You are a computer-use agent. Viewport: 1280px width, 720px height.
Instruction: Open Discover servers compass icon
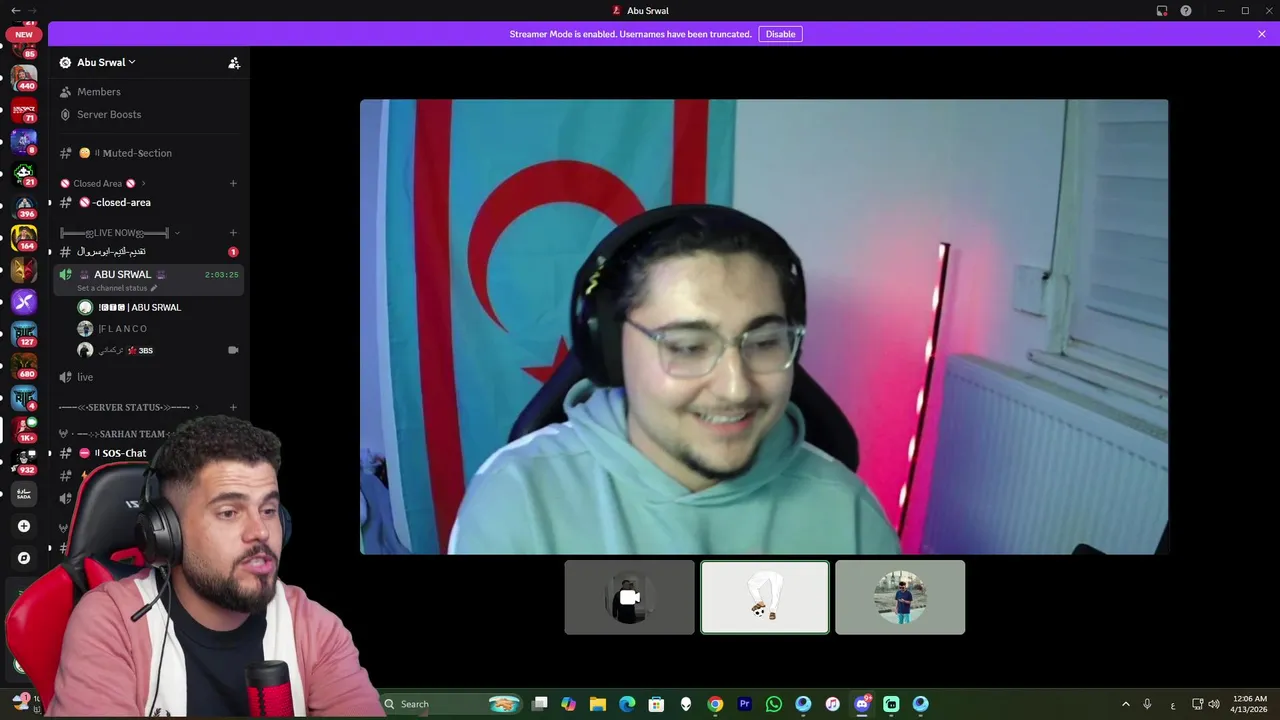24,558
